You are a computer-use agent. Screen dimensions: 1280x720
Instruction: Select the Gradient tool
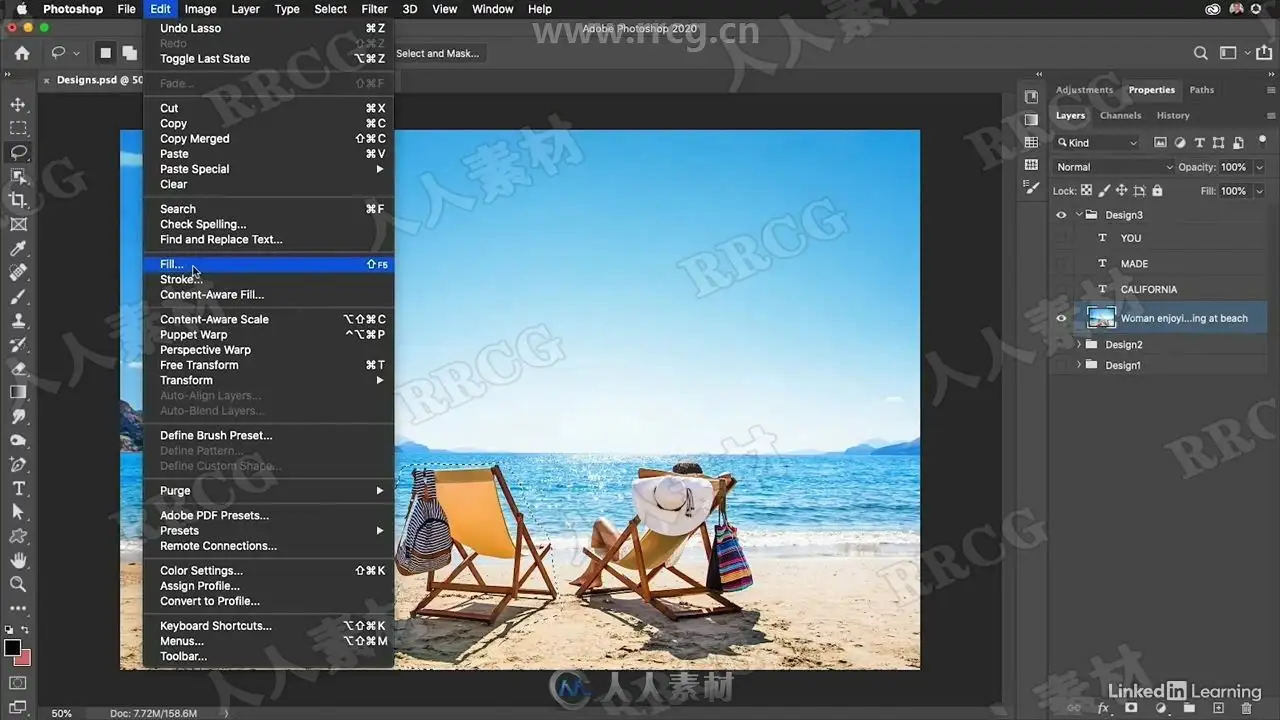(x=18, y=392)
